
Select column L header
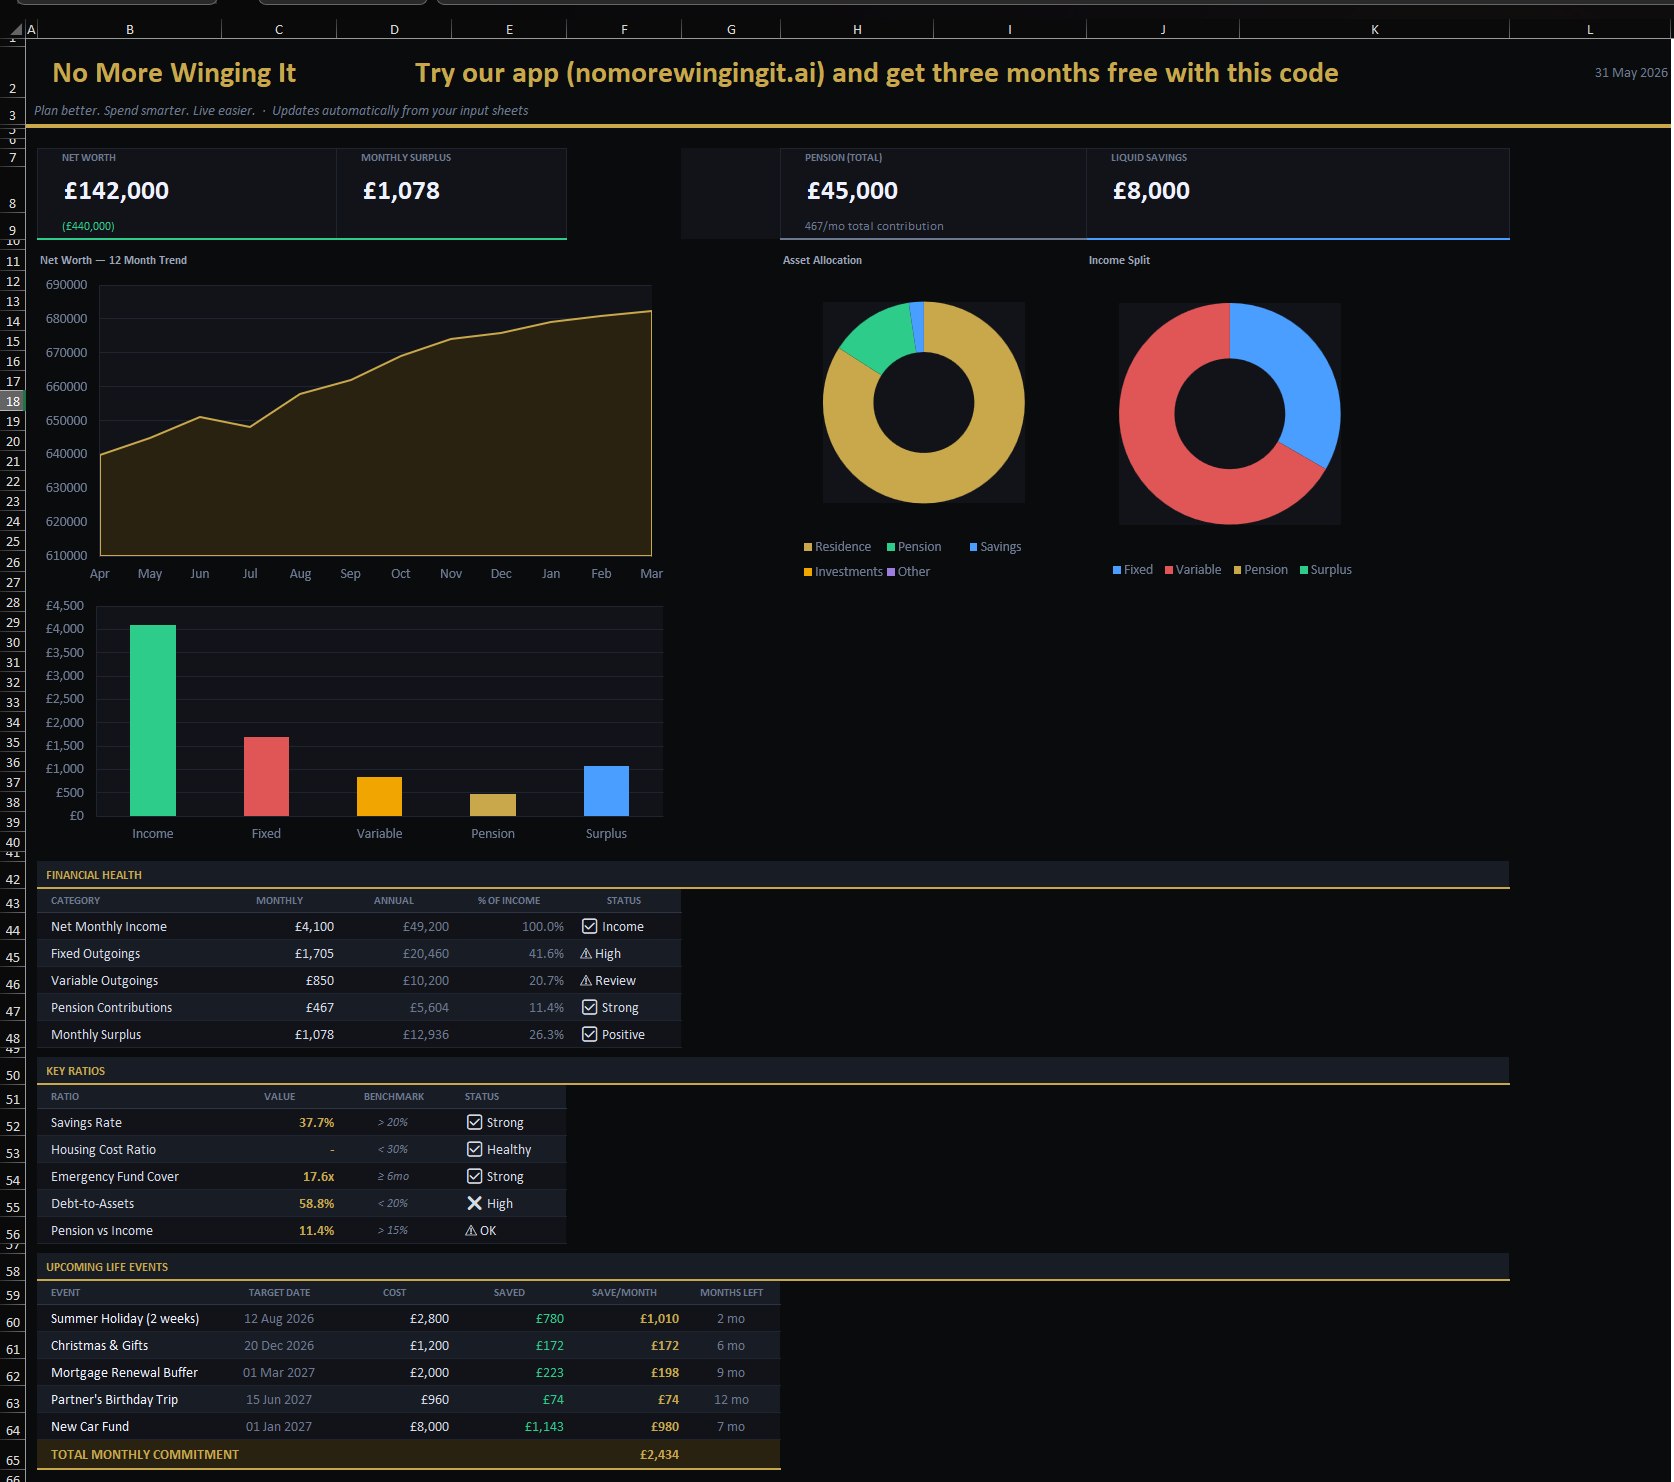click(1590, 30)
